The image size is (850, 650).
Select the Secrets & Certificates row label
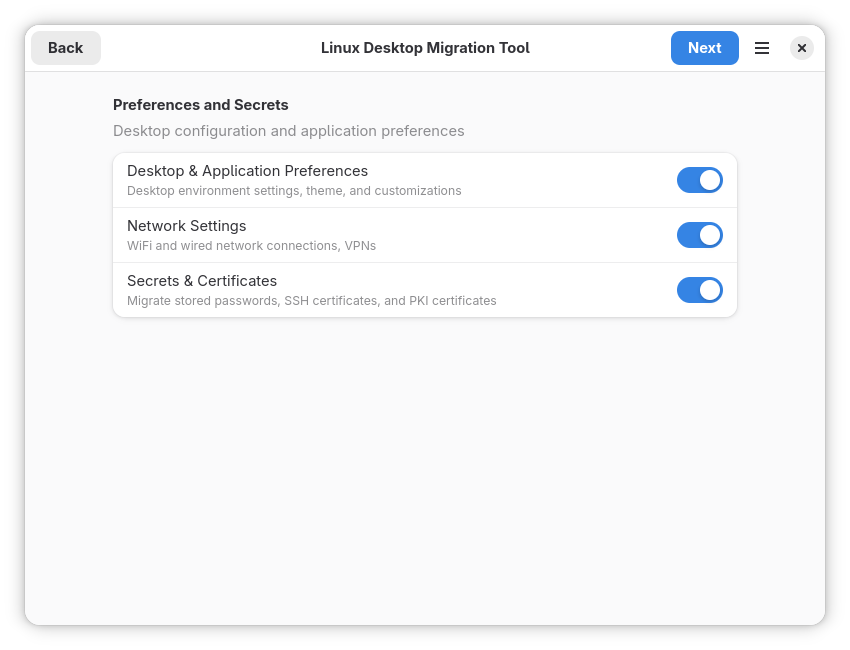click(x=201, y=281)
